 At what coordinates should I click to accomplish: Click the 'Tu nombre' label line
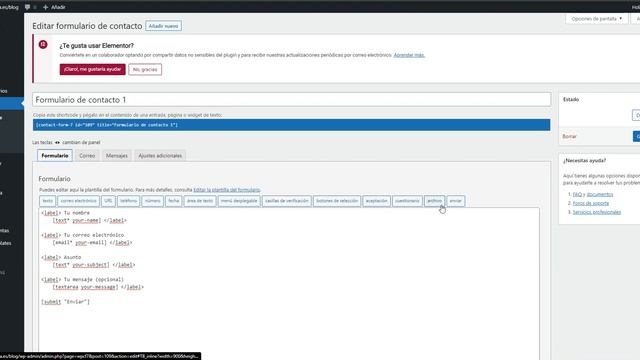click(65, 213)
